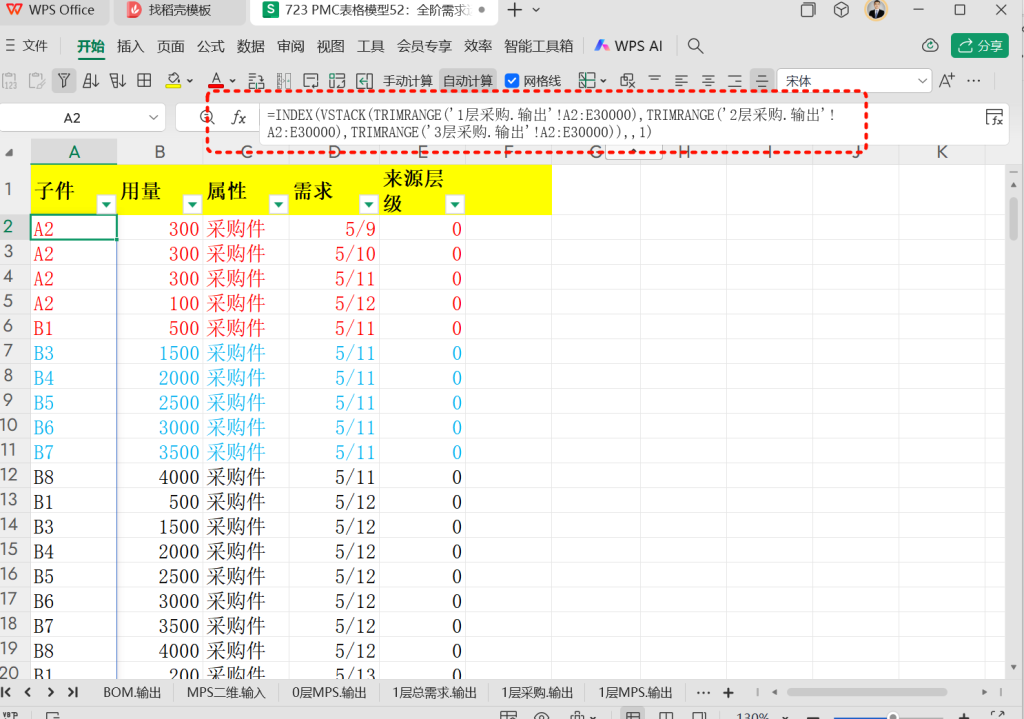Click the format painter clipboard icon
Image resolution: width=1024 pixels, height=719 pixels.
37,81
